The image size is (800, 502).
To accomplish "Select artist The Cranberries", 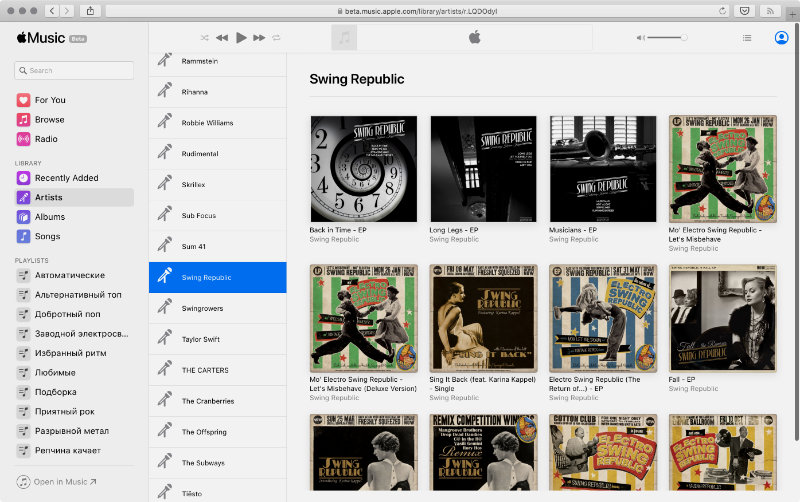I will [x=218, y=401].
